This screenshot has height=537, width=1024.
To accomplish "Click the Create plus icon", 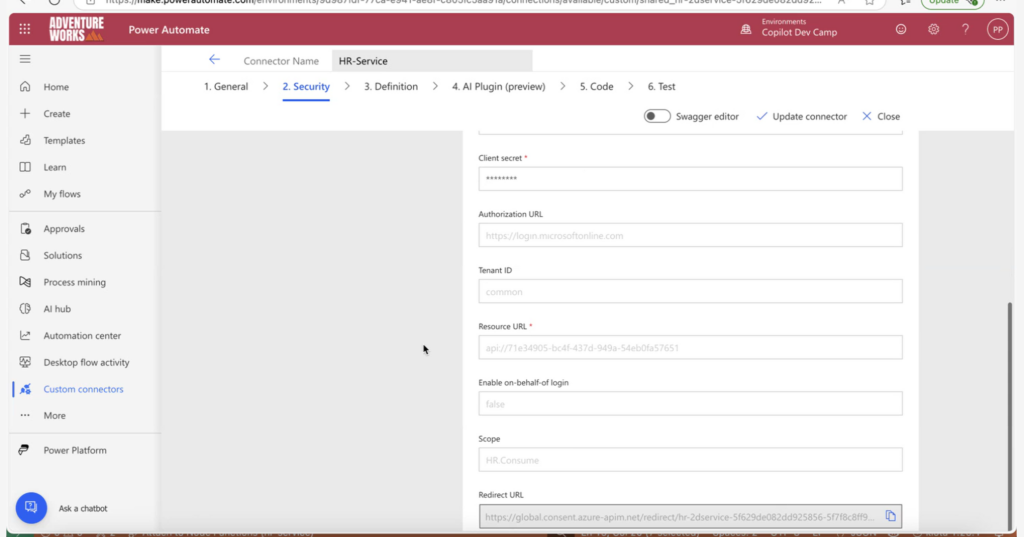I will pyautogui.click(x=25, y=113).
